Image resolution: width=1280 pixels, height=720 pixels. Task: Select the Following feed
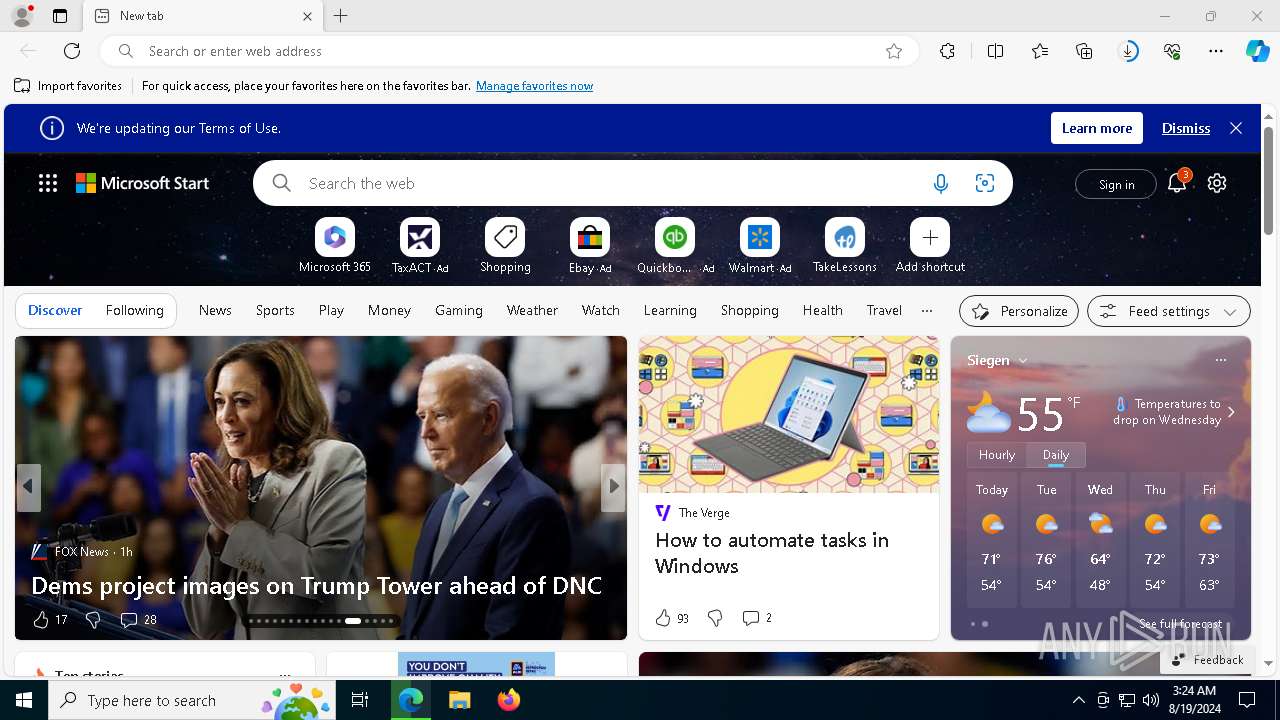[134, 311]
